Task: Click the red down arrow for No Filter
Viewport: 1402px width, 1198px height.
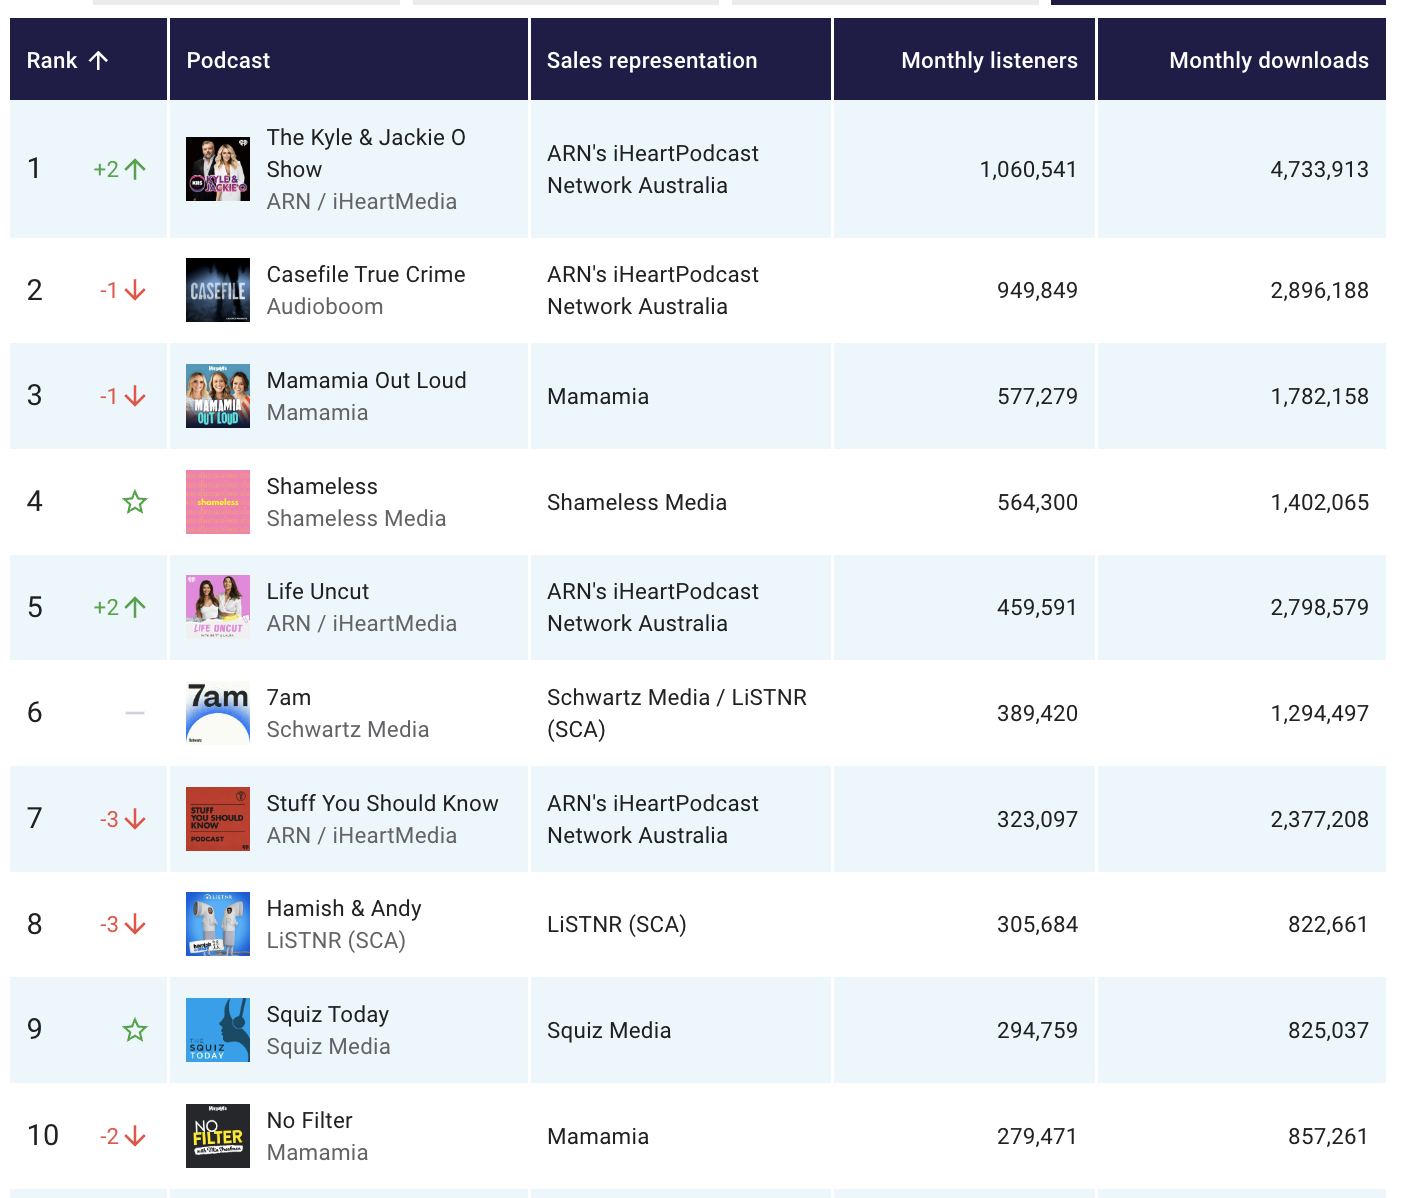Action: (x=135, y=1136)
